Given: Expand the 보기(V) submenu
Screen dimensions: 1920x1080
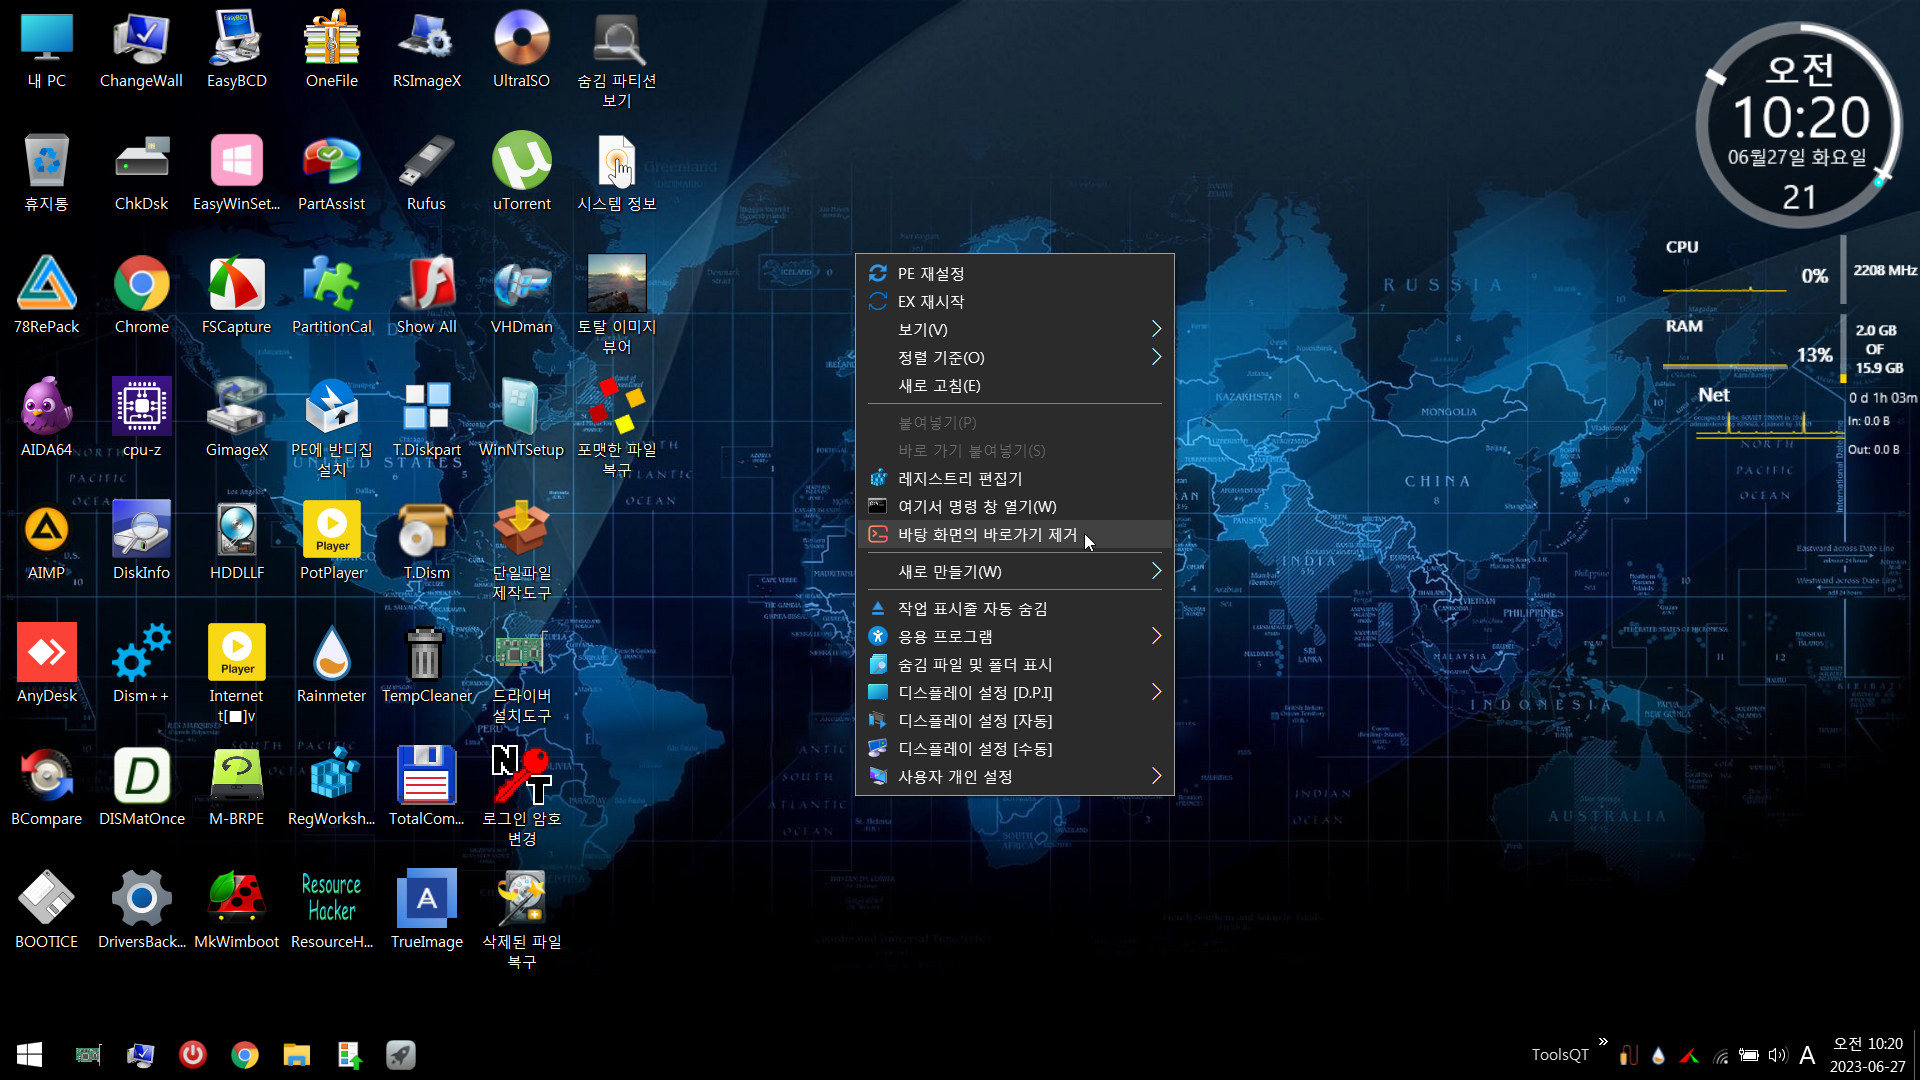Looking at the screenshot, I should [1014, 329].
